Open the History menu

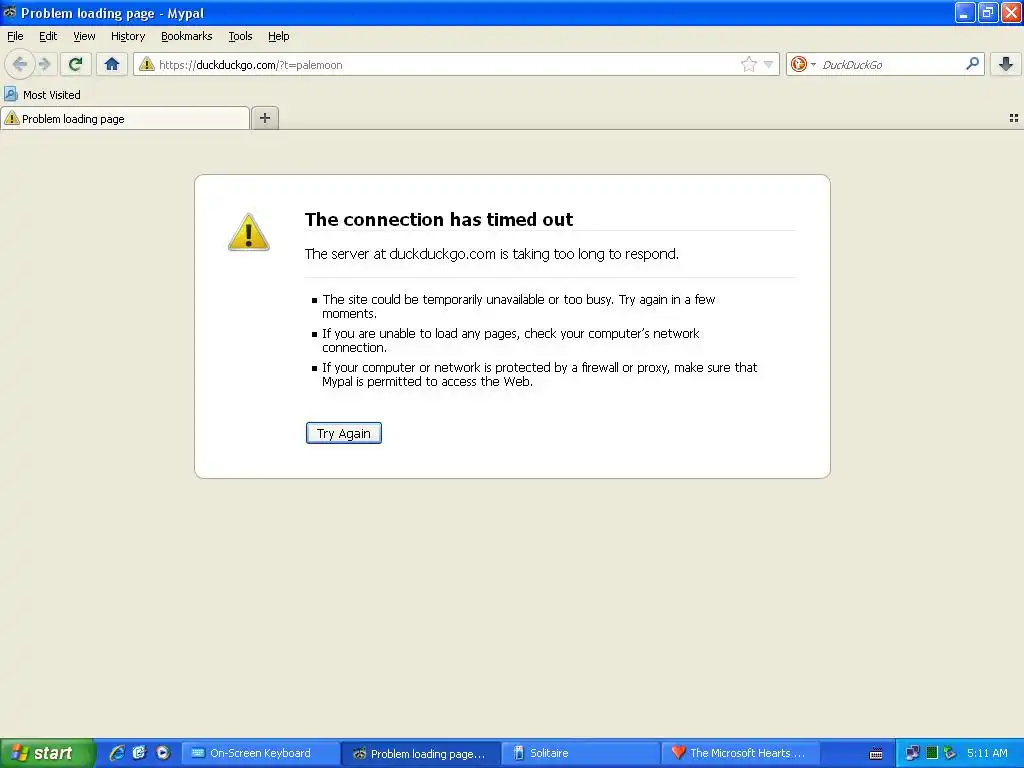coord(128,36)
